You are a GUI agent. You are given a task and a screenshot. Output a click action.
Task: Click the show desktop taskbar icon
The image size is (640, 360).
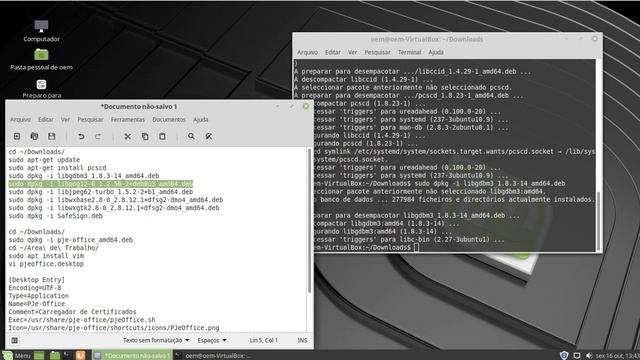[39, 356]
